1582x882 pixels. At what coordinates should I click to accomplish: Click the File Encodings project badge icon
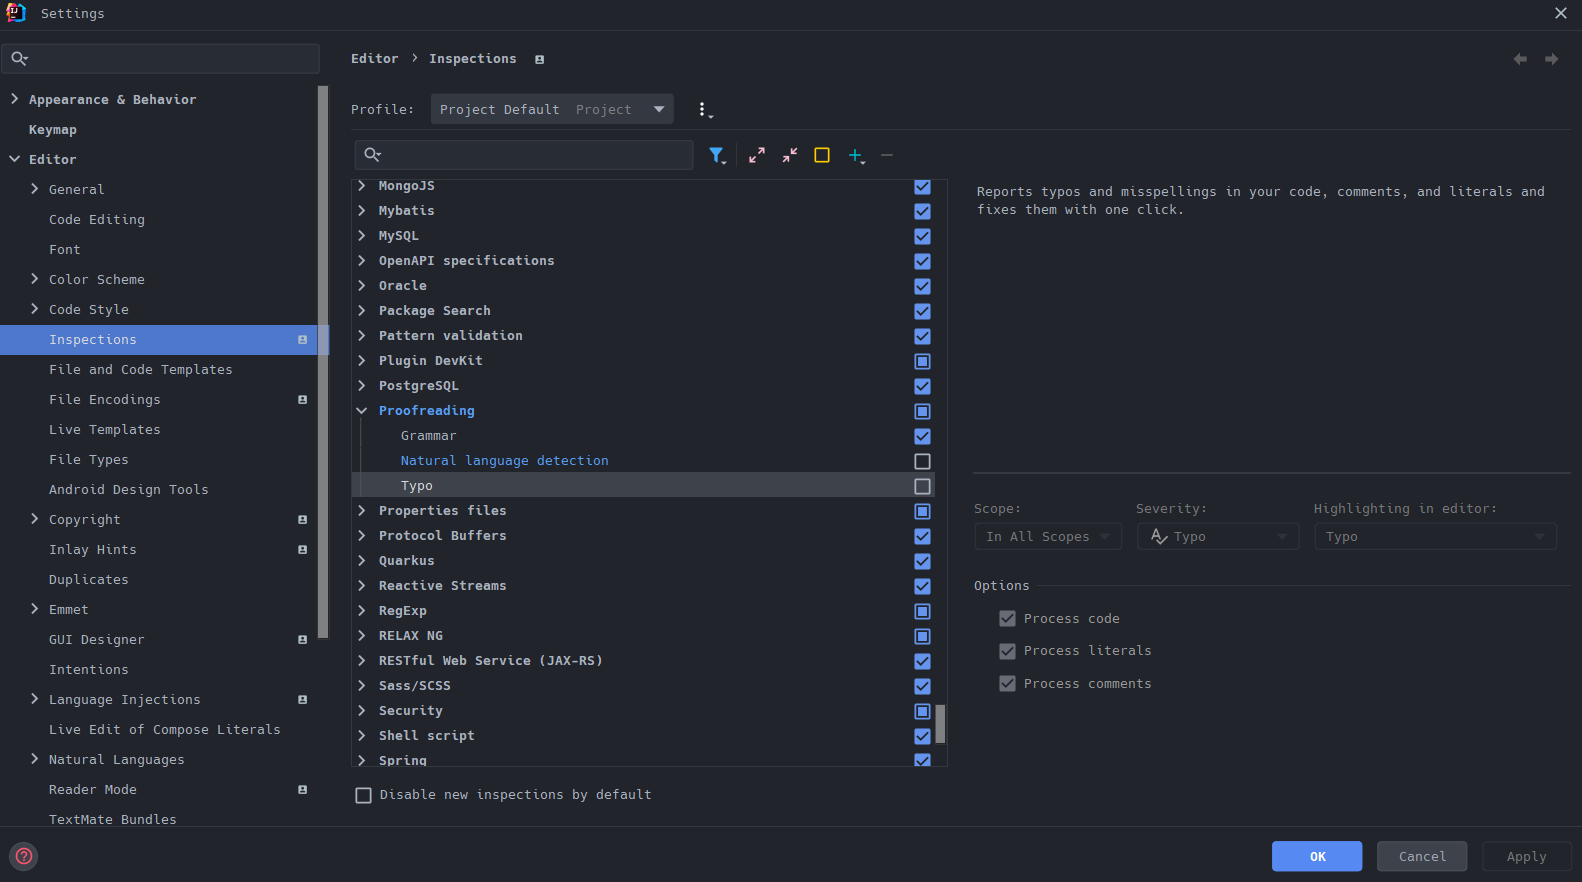coord(302,400)
